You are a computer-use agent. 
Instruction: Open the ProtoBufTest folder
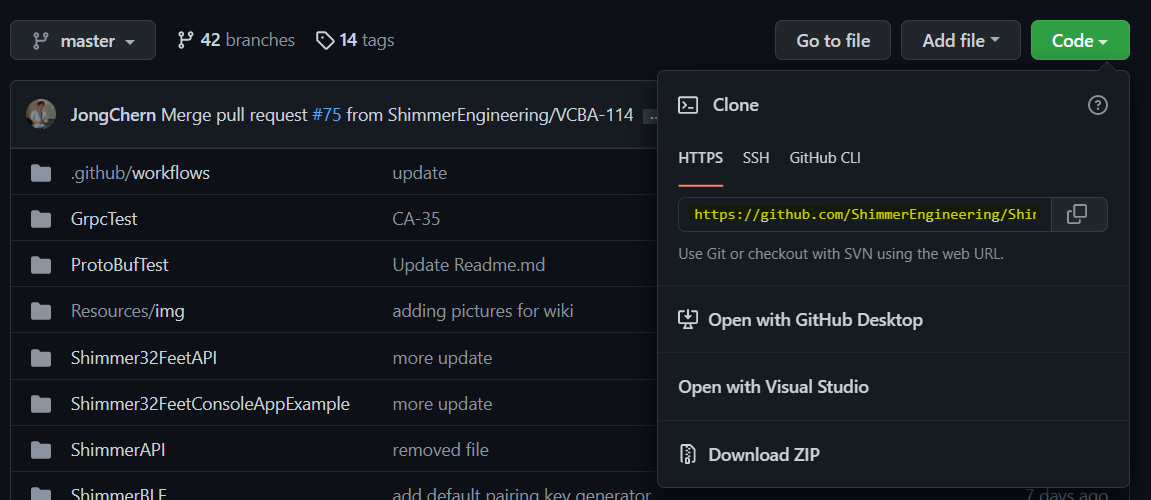coord(120,265)
